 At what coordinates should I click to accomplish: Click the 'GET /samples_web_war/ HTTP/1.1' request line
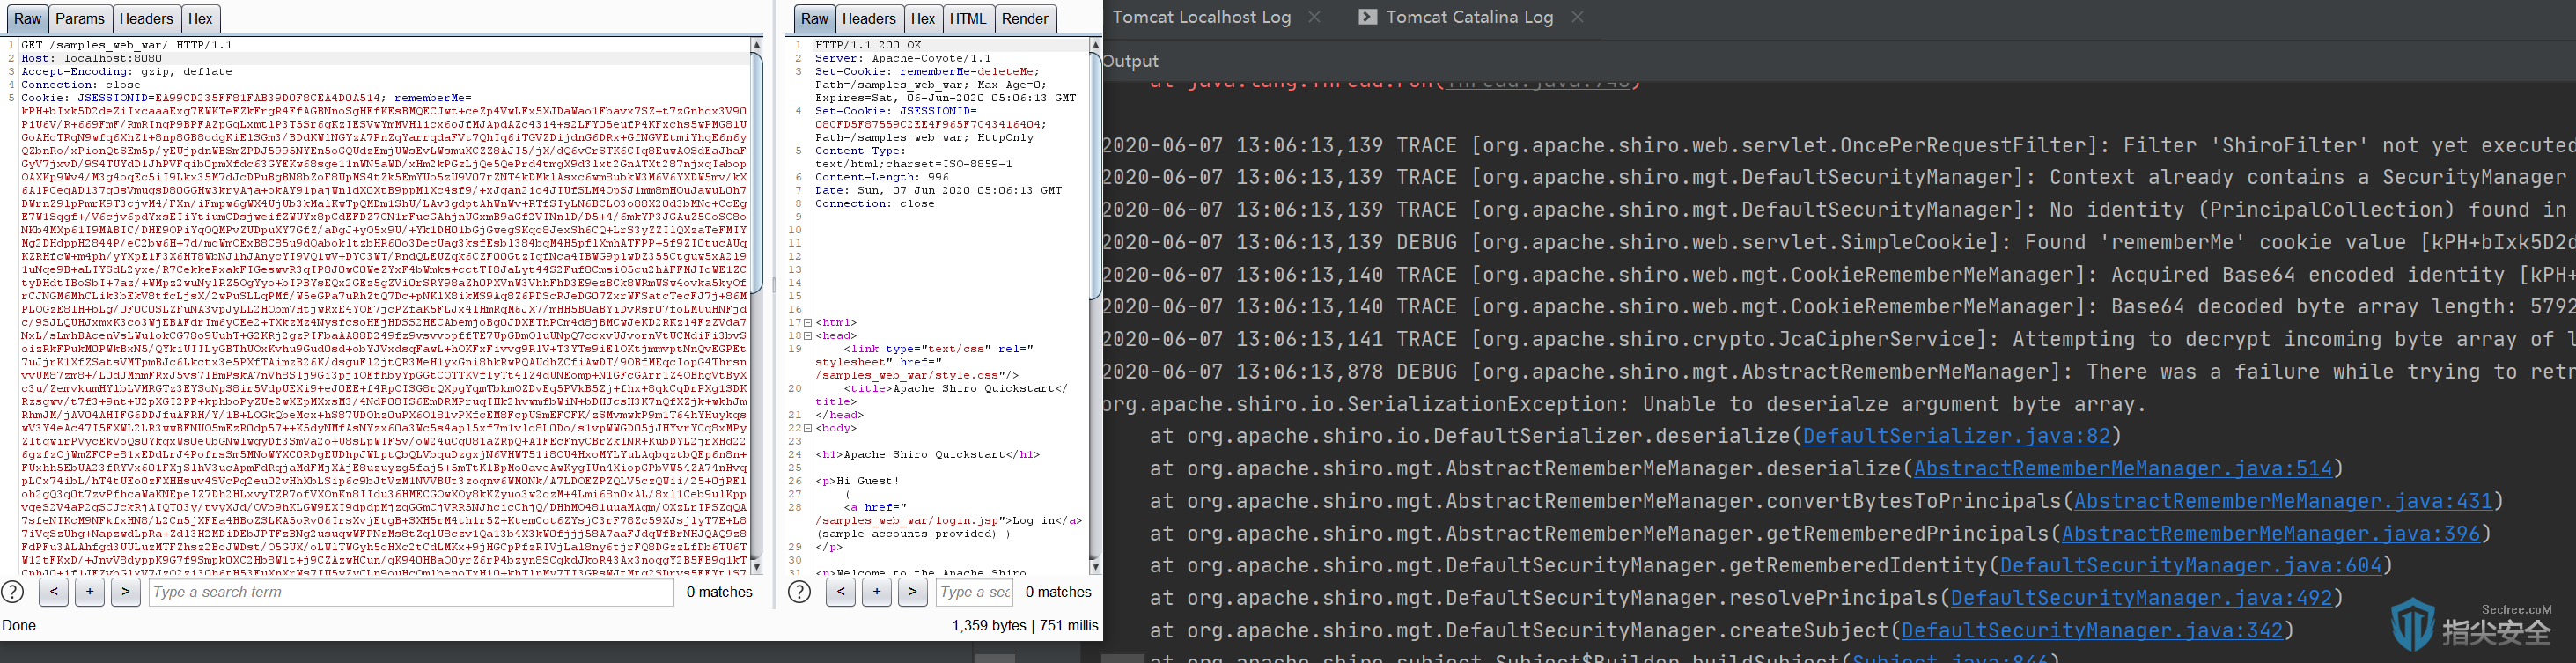coord(127,45)
